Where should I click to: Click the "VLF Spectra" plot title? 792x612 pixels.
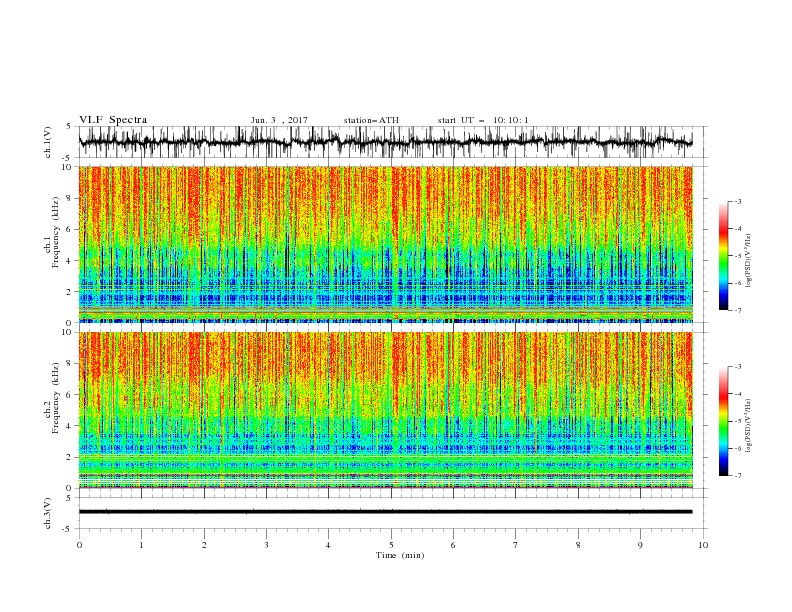(113, 120)
